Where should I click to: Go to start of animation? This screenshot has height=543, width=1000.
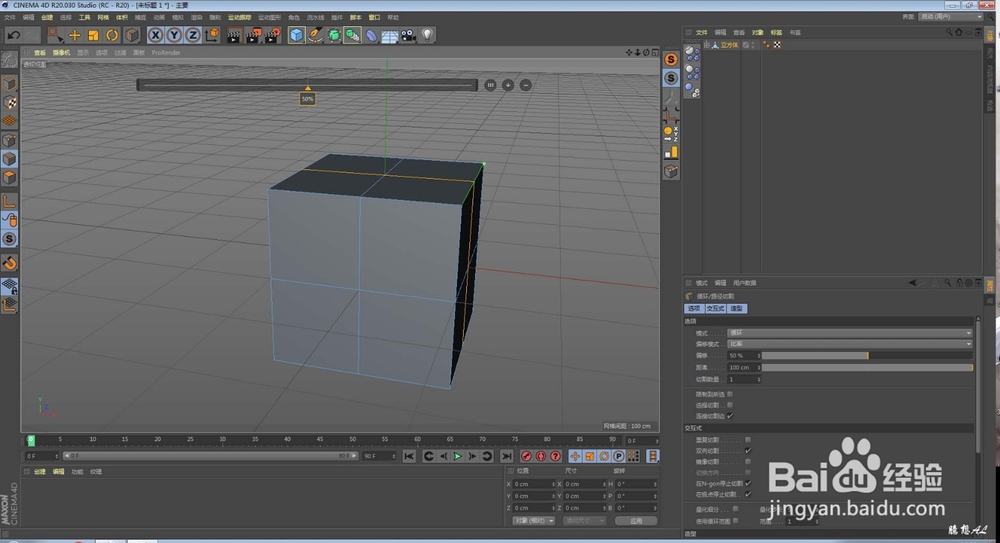coord(409,456)
